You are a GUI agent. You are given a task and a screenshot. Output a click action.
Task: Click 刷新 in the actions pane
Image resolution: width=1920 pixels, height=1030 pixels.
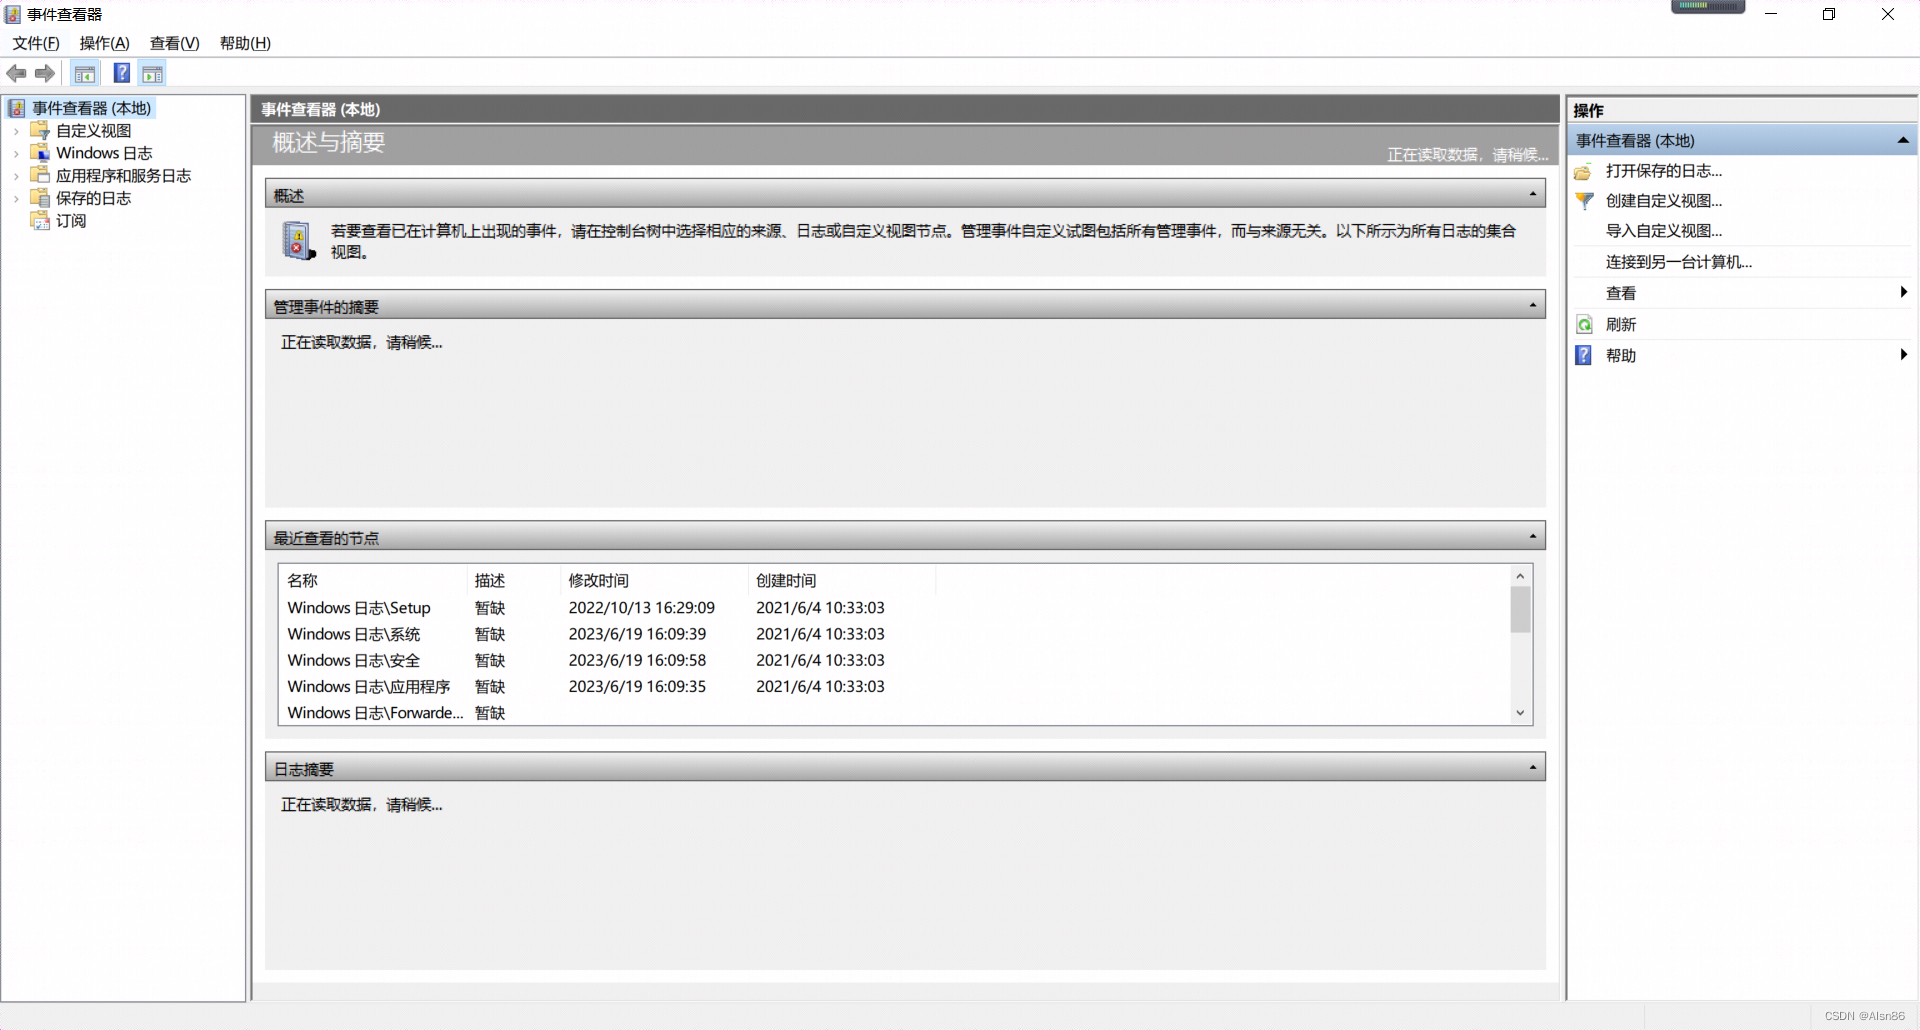click(x=1621, y=324)
